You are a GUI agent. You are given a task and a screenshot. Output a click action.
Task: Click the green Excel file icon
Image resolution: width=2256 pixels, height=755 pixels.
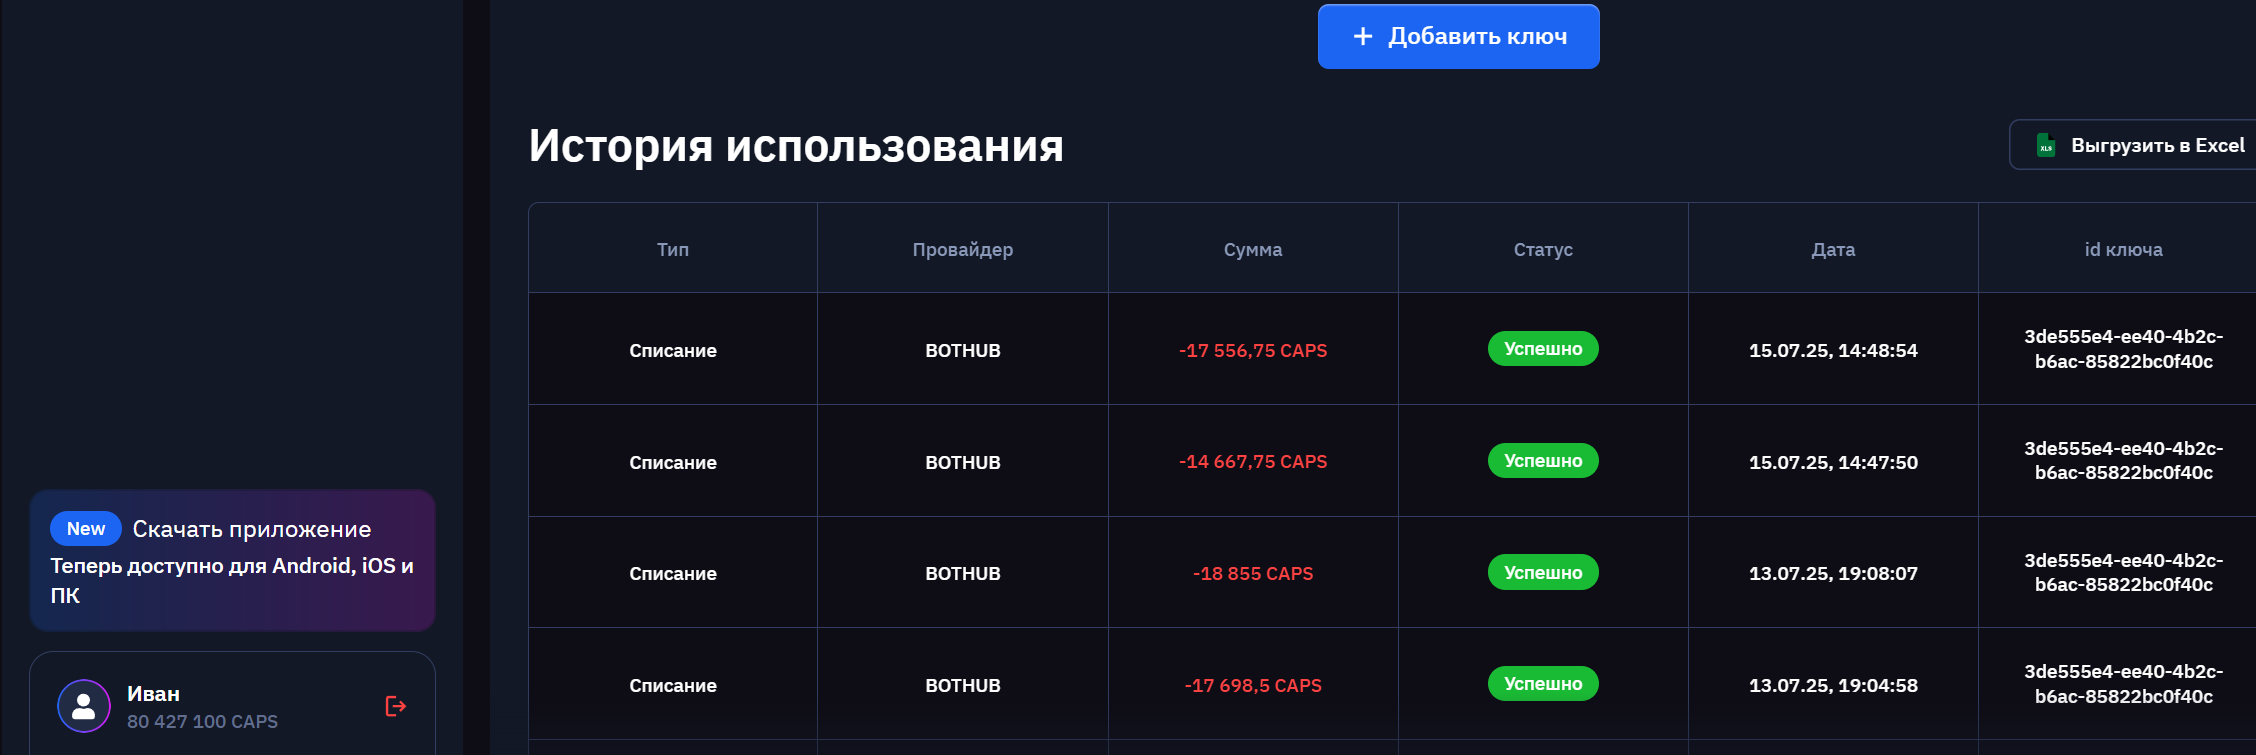[2046, 146]
